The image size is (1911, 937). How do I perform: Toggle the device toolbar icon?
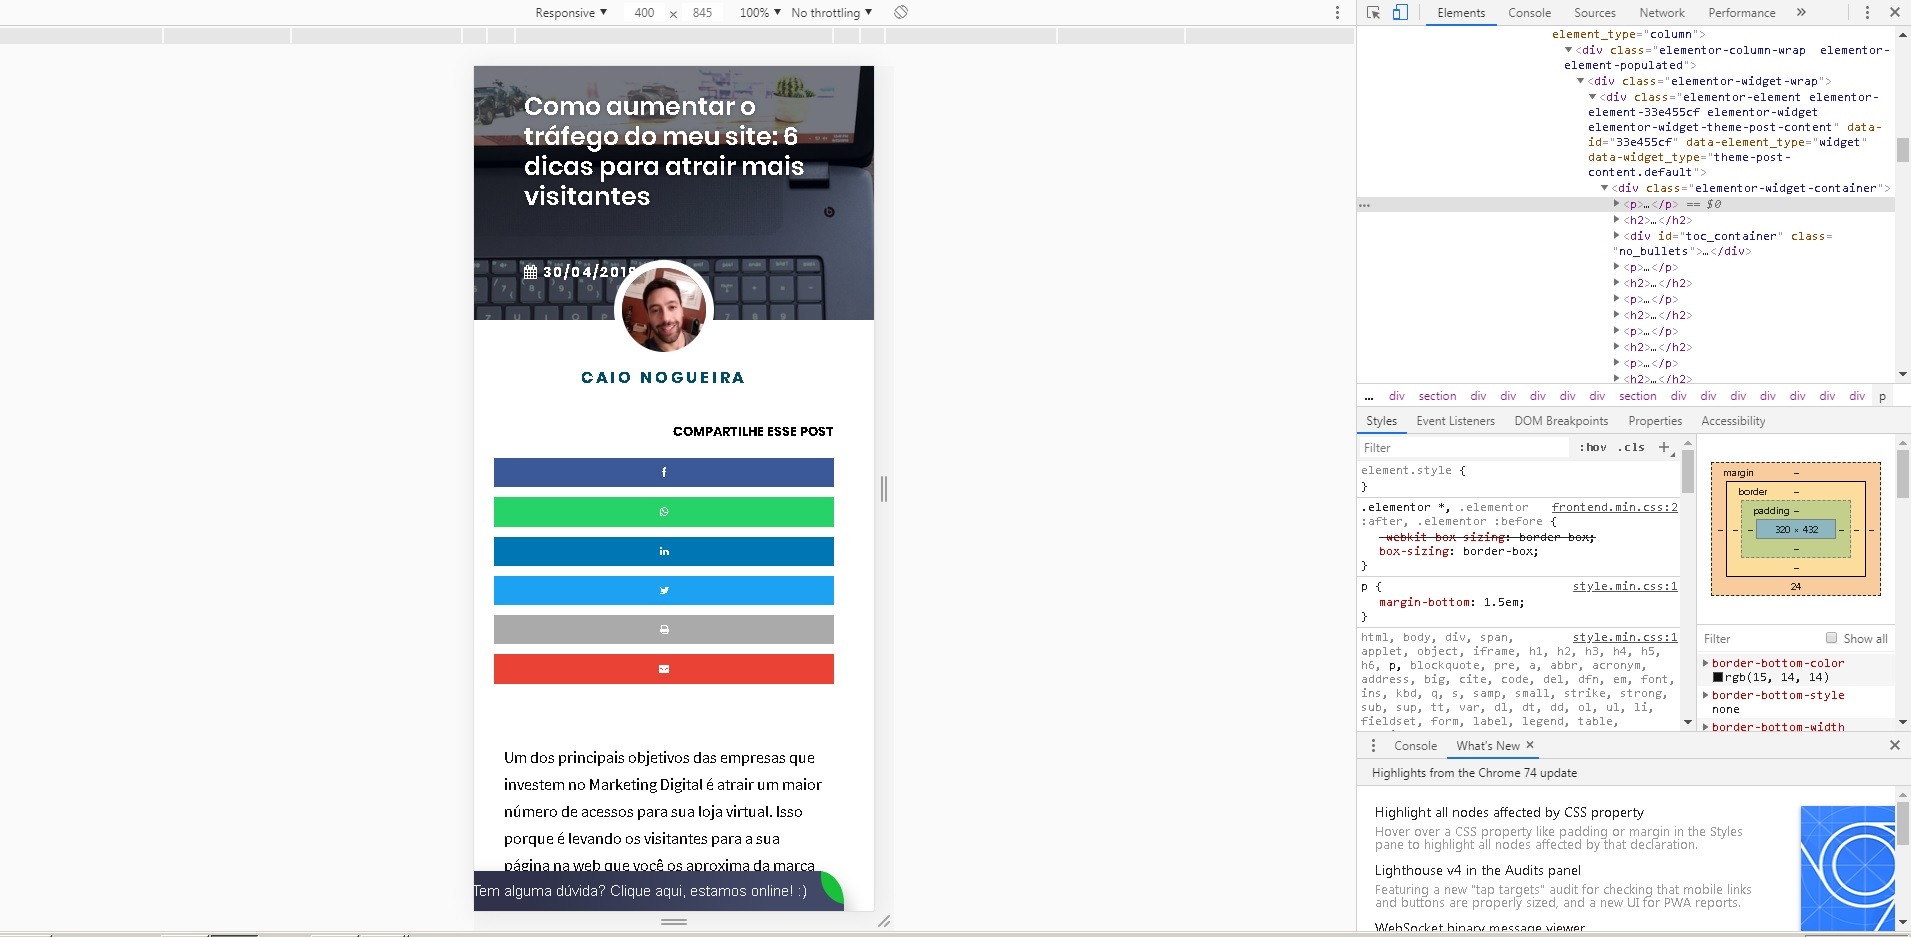pos(1402,13)
